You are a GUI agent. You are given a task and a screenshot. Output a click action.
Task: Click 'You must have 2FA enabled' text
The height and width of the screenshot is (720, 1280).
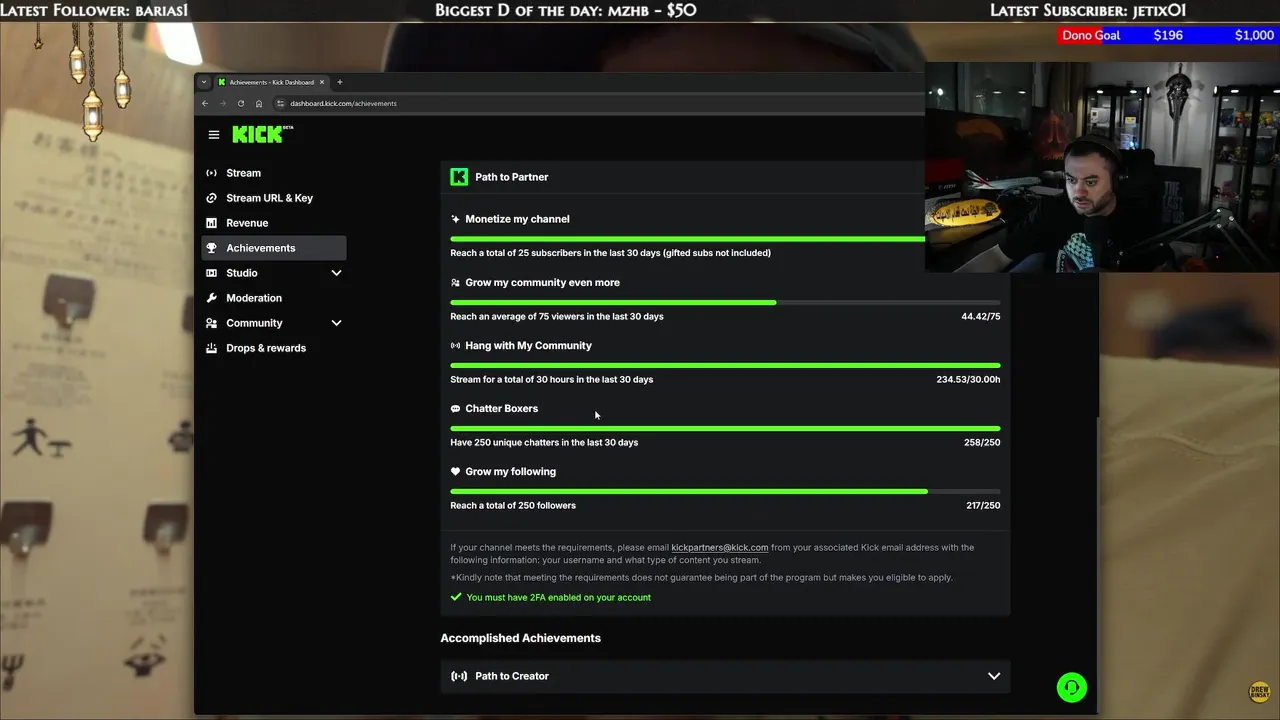click(x=558, y=597)
